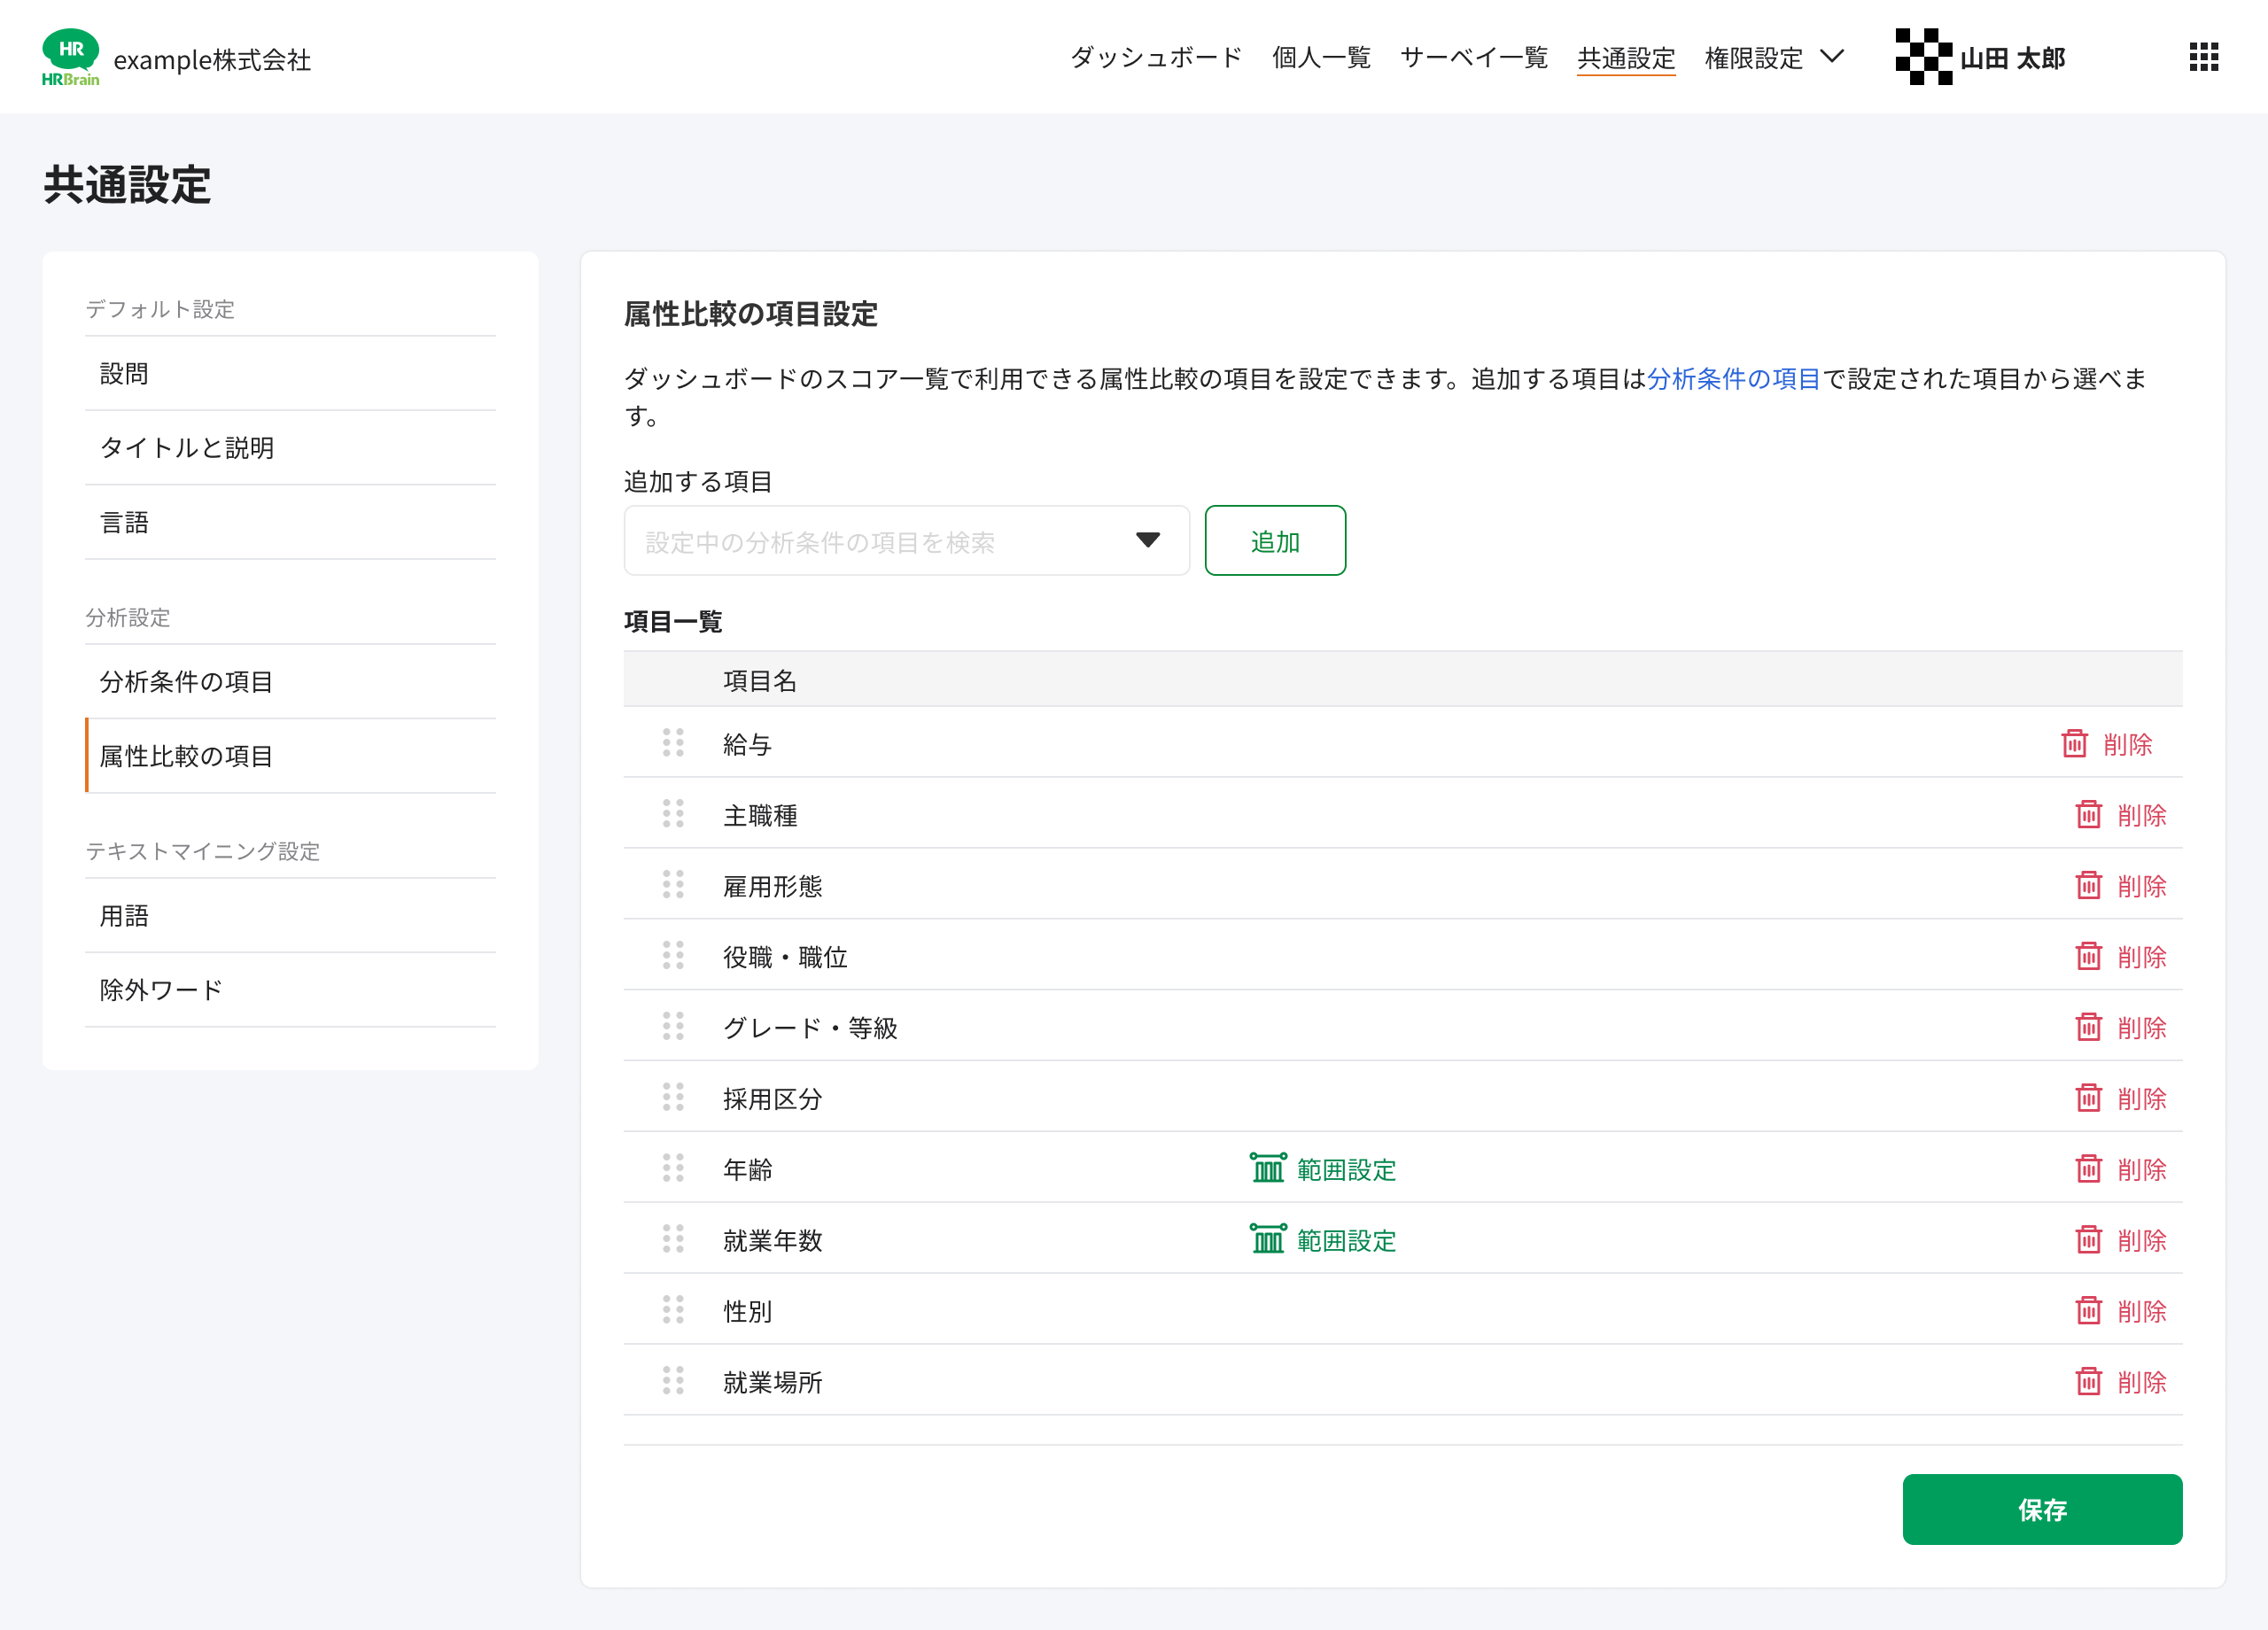This screenshot has height=1630, width=2268.
Task: Click the 山田 太郎 avatar image
Action: pos(1923,57)
